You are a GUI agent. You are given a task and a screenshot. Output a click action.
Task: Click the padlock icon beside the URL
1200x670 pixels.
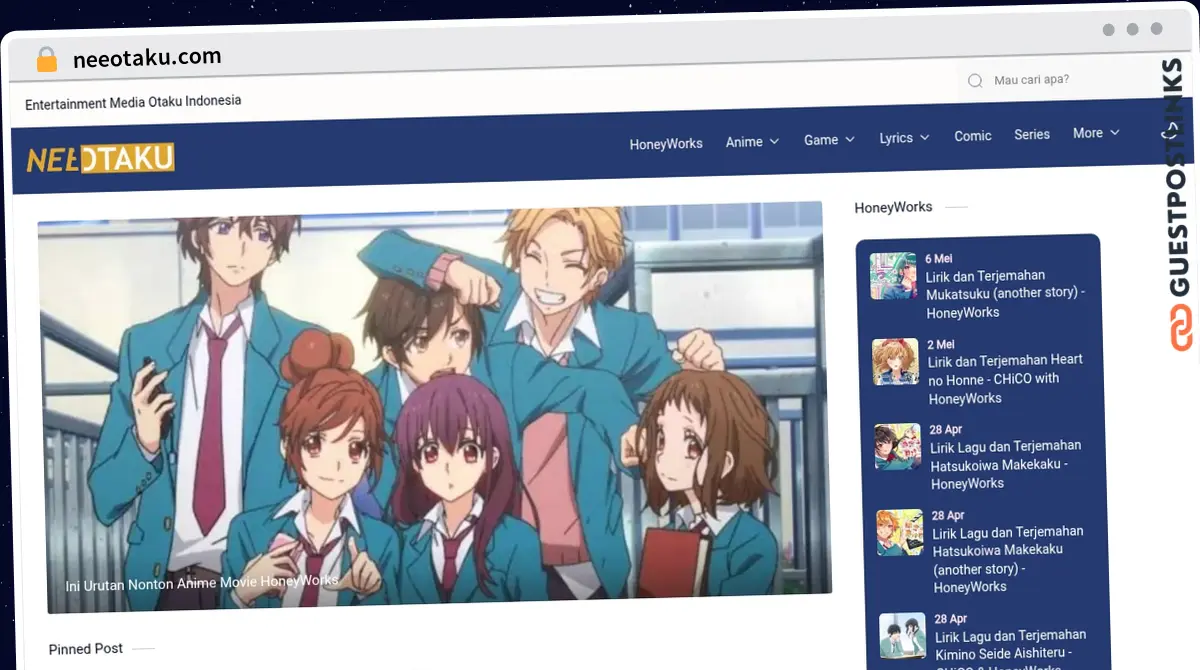pos(46,59)
